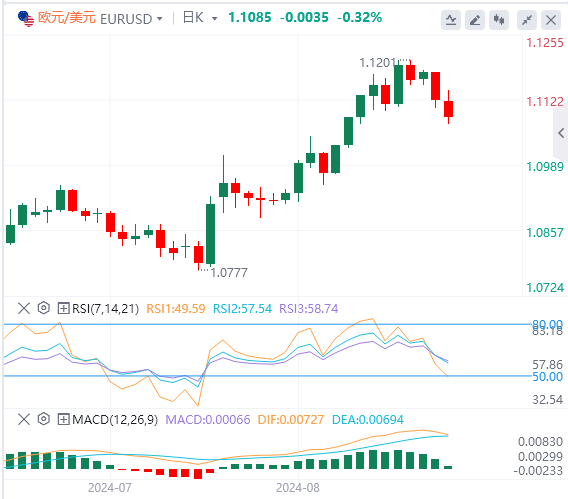Click the RSI 57.86 axis value
The width and height of the screenshot is (568, 499).
tap(547, 364)
